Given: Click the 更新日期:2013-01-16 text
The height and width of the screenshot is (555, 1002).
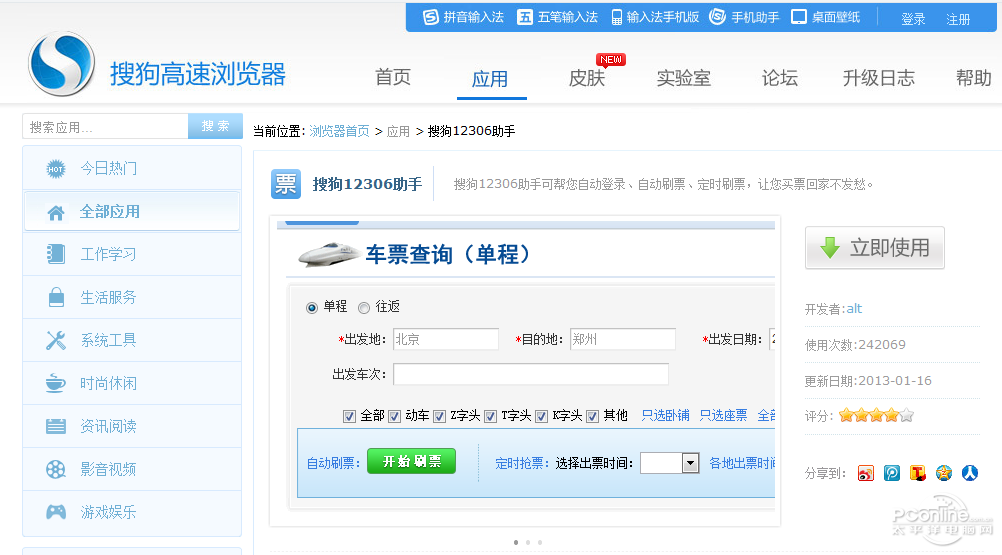Looking at the screenshot, I should (868, 381).
